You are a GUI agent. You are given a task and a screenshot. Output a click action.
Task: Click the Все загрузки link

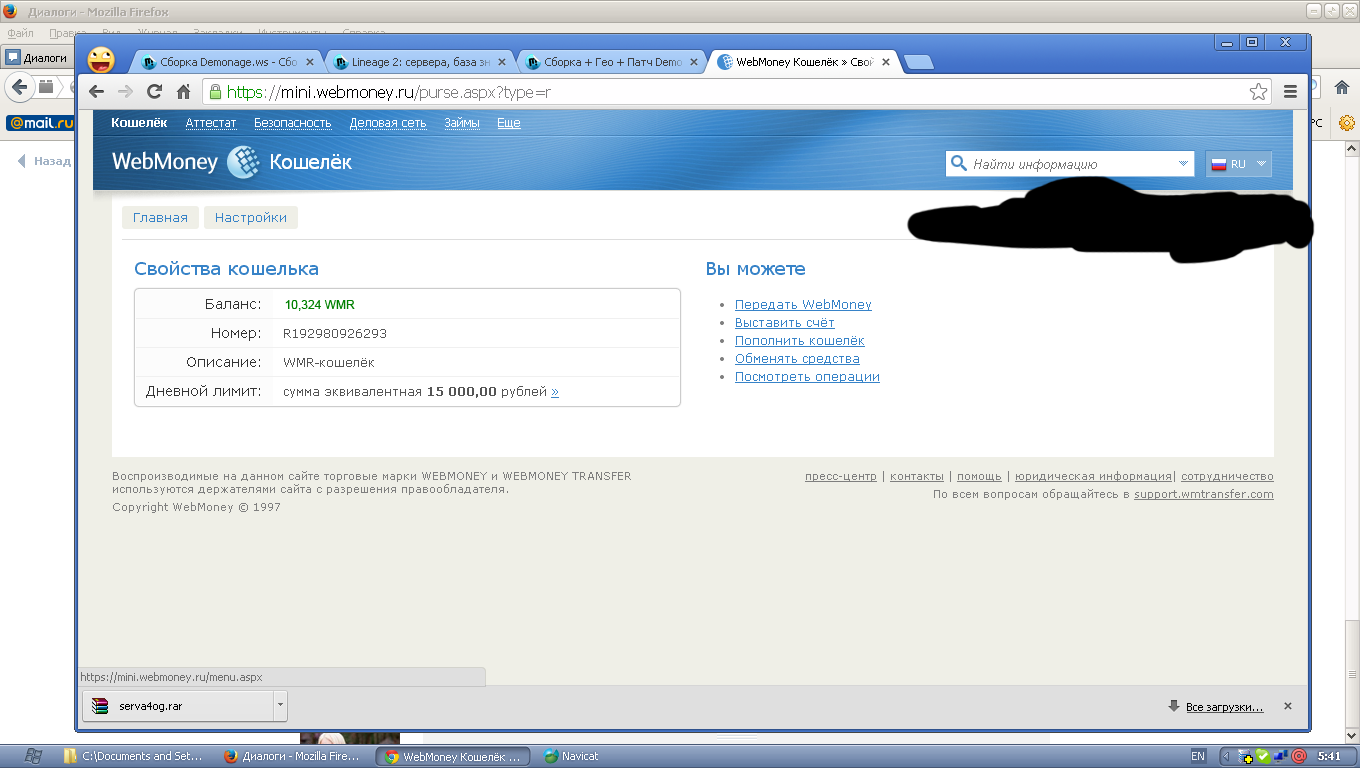click(x=1224, y=707)
